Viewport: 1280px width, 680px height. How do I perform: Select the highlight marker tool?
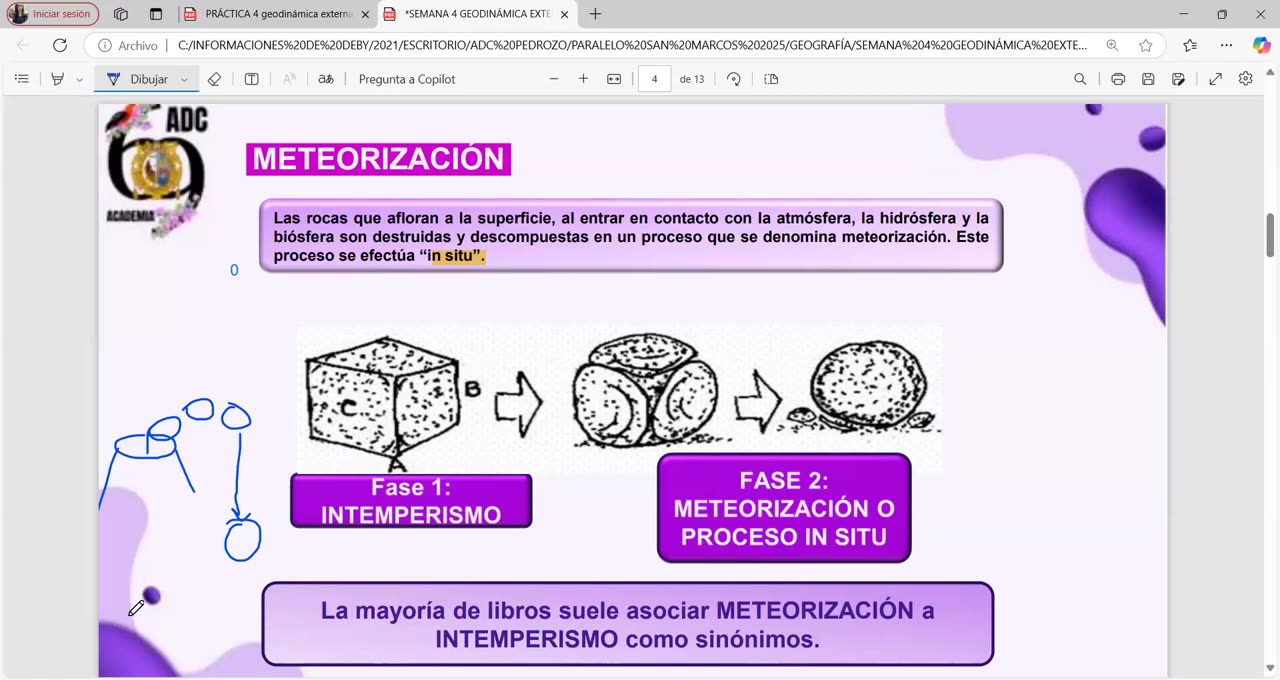coord(58,79)
